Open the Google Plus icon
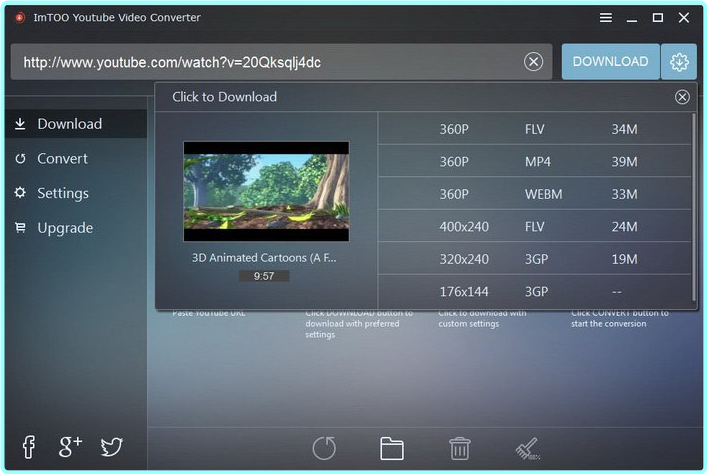707x474 pixels. (70, 447)
